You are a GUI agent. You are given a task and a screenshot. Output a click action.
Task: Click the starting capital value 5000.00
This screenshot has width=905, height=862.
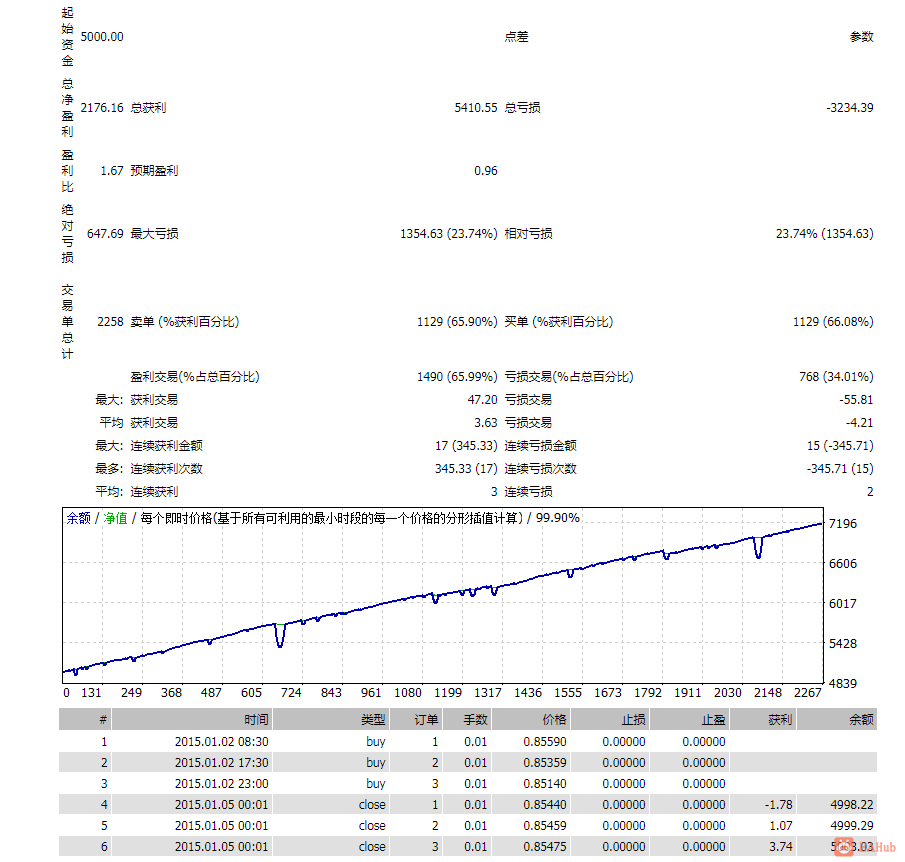pos(102,37)
